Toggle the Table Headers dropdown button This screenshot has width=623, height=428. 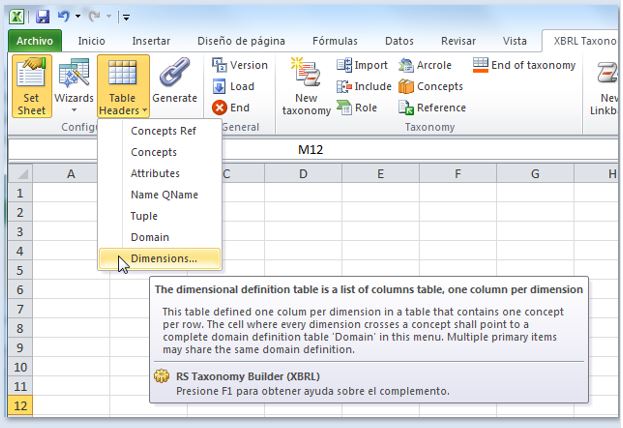click(123, 86)
